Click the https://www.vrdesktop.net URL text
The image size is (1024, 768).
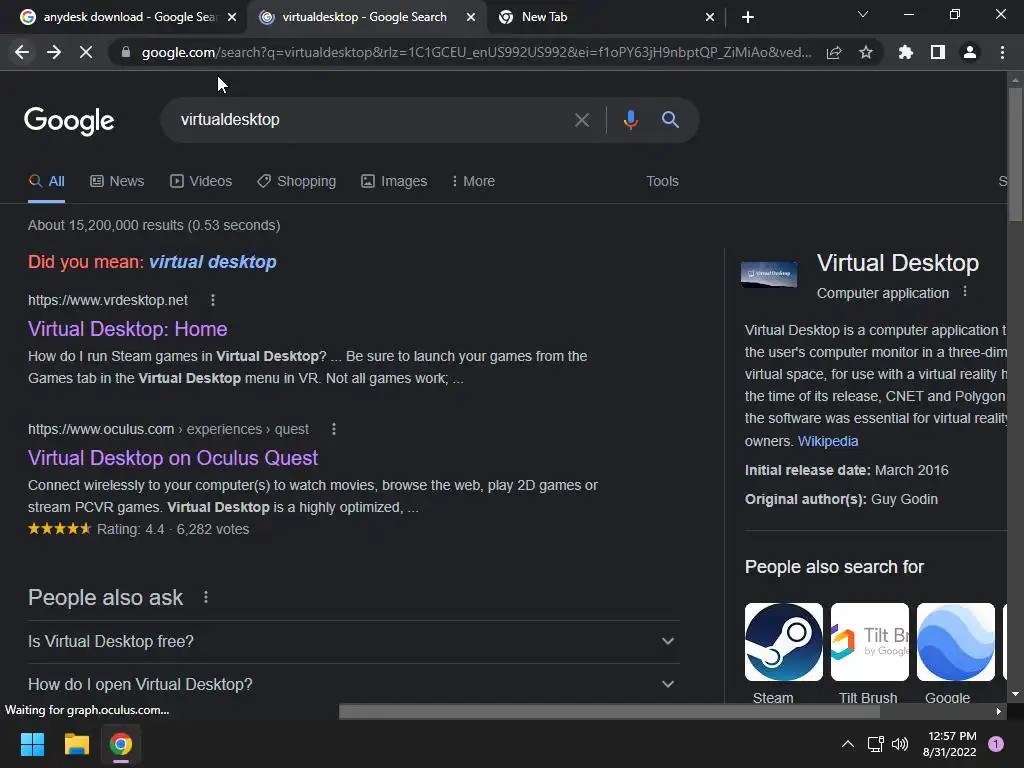108,300
